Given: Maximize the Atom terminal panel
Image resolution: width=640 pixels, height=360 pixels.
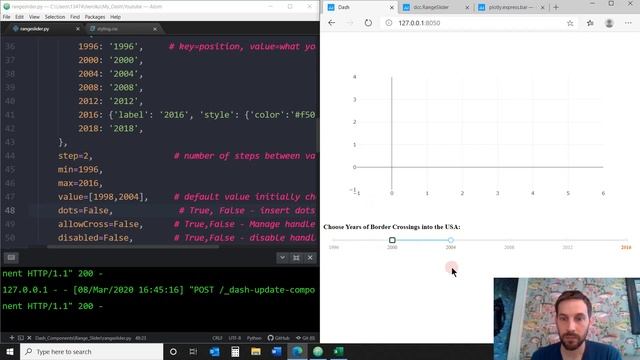Looking at the screenshot, I should [x=296, y=258].
